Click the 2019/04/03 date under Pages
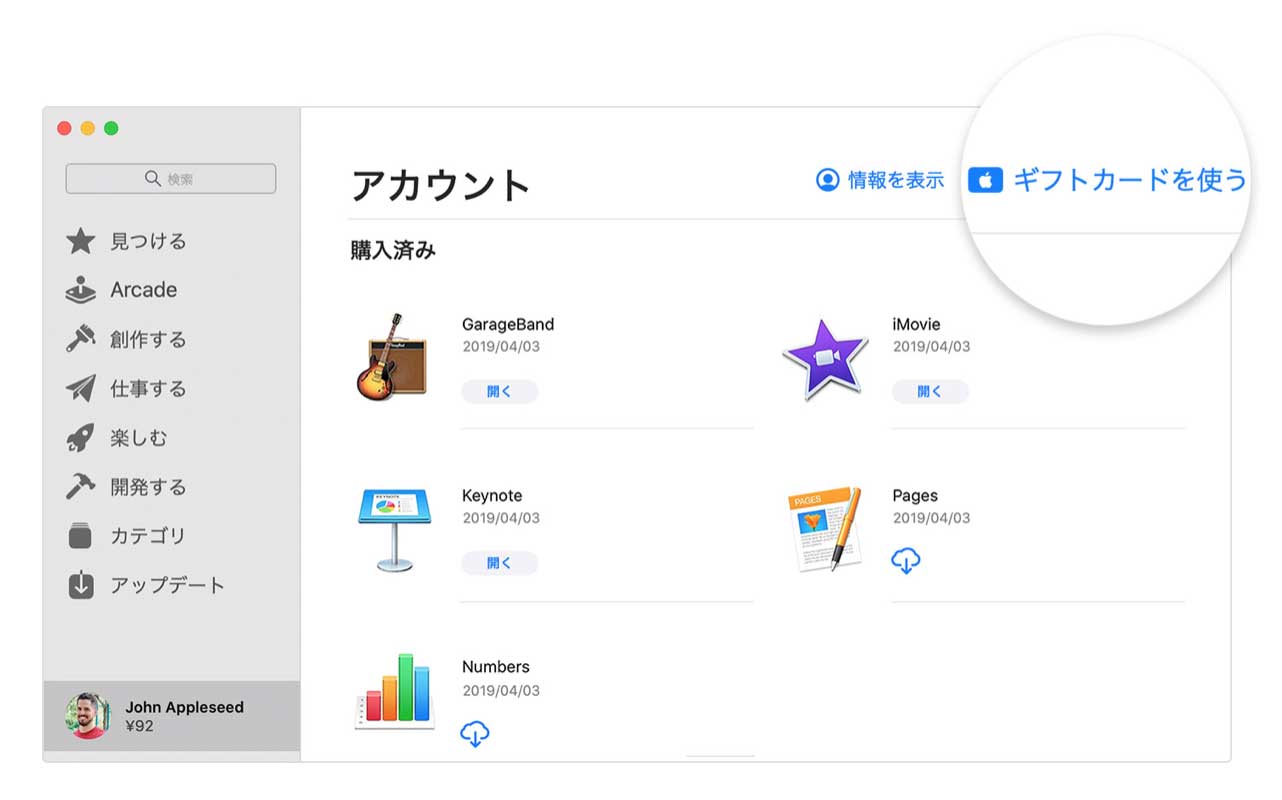Image resolution: width=1282 pixels, height=800 pixels. point(931,518)
